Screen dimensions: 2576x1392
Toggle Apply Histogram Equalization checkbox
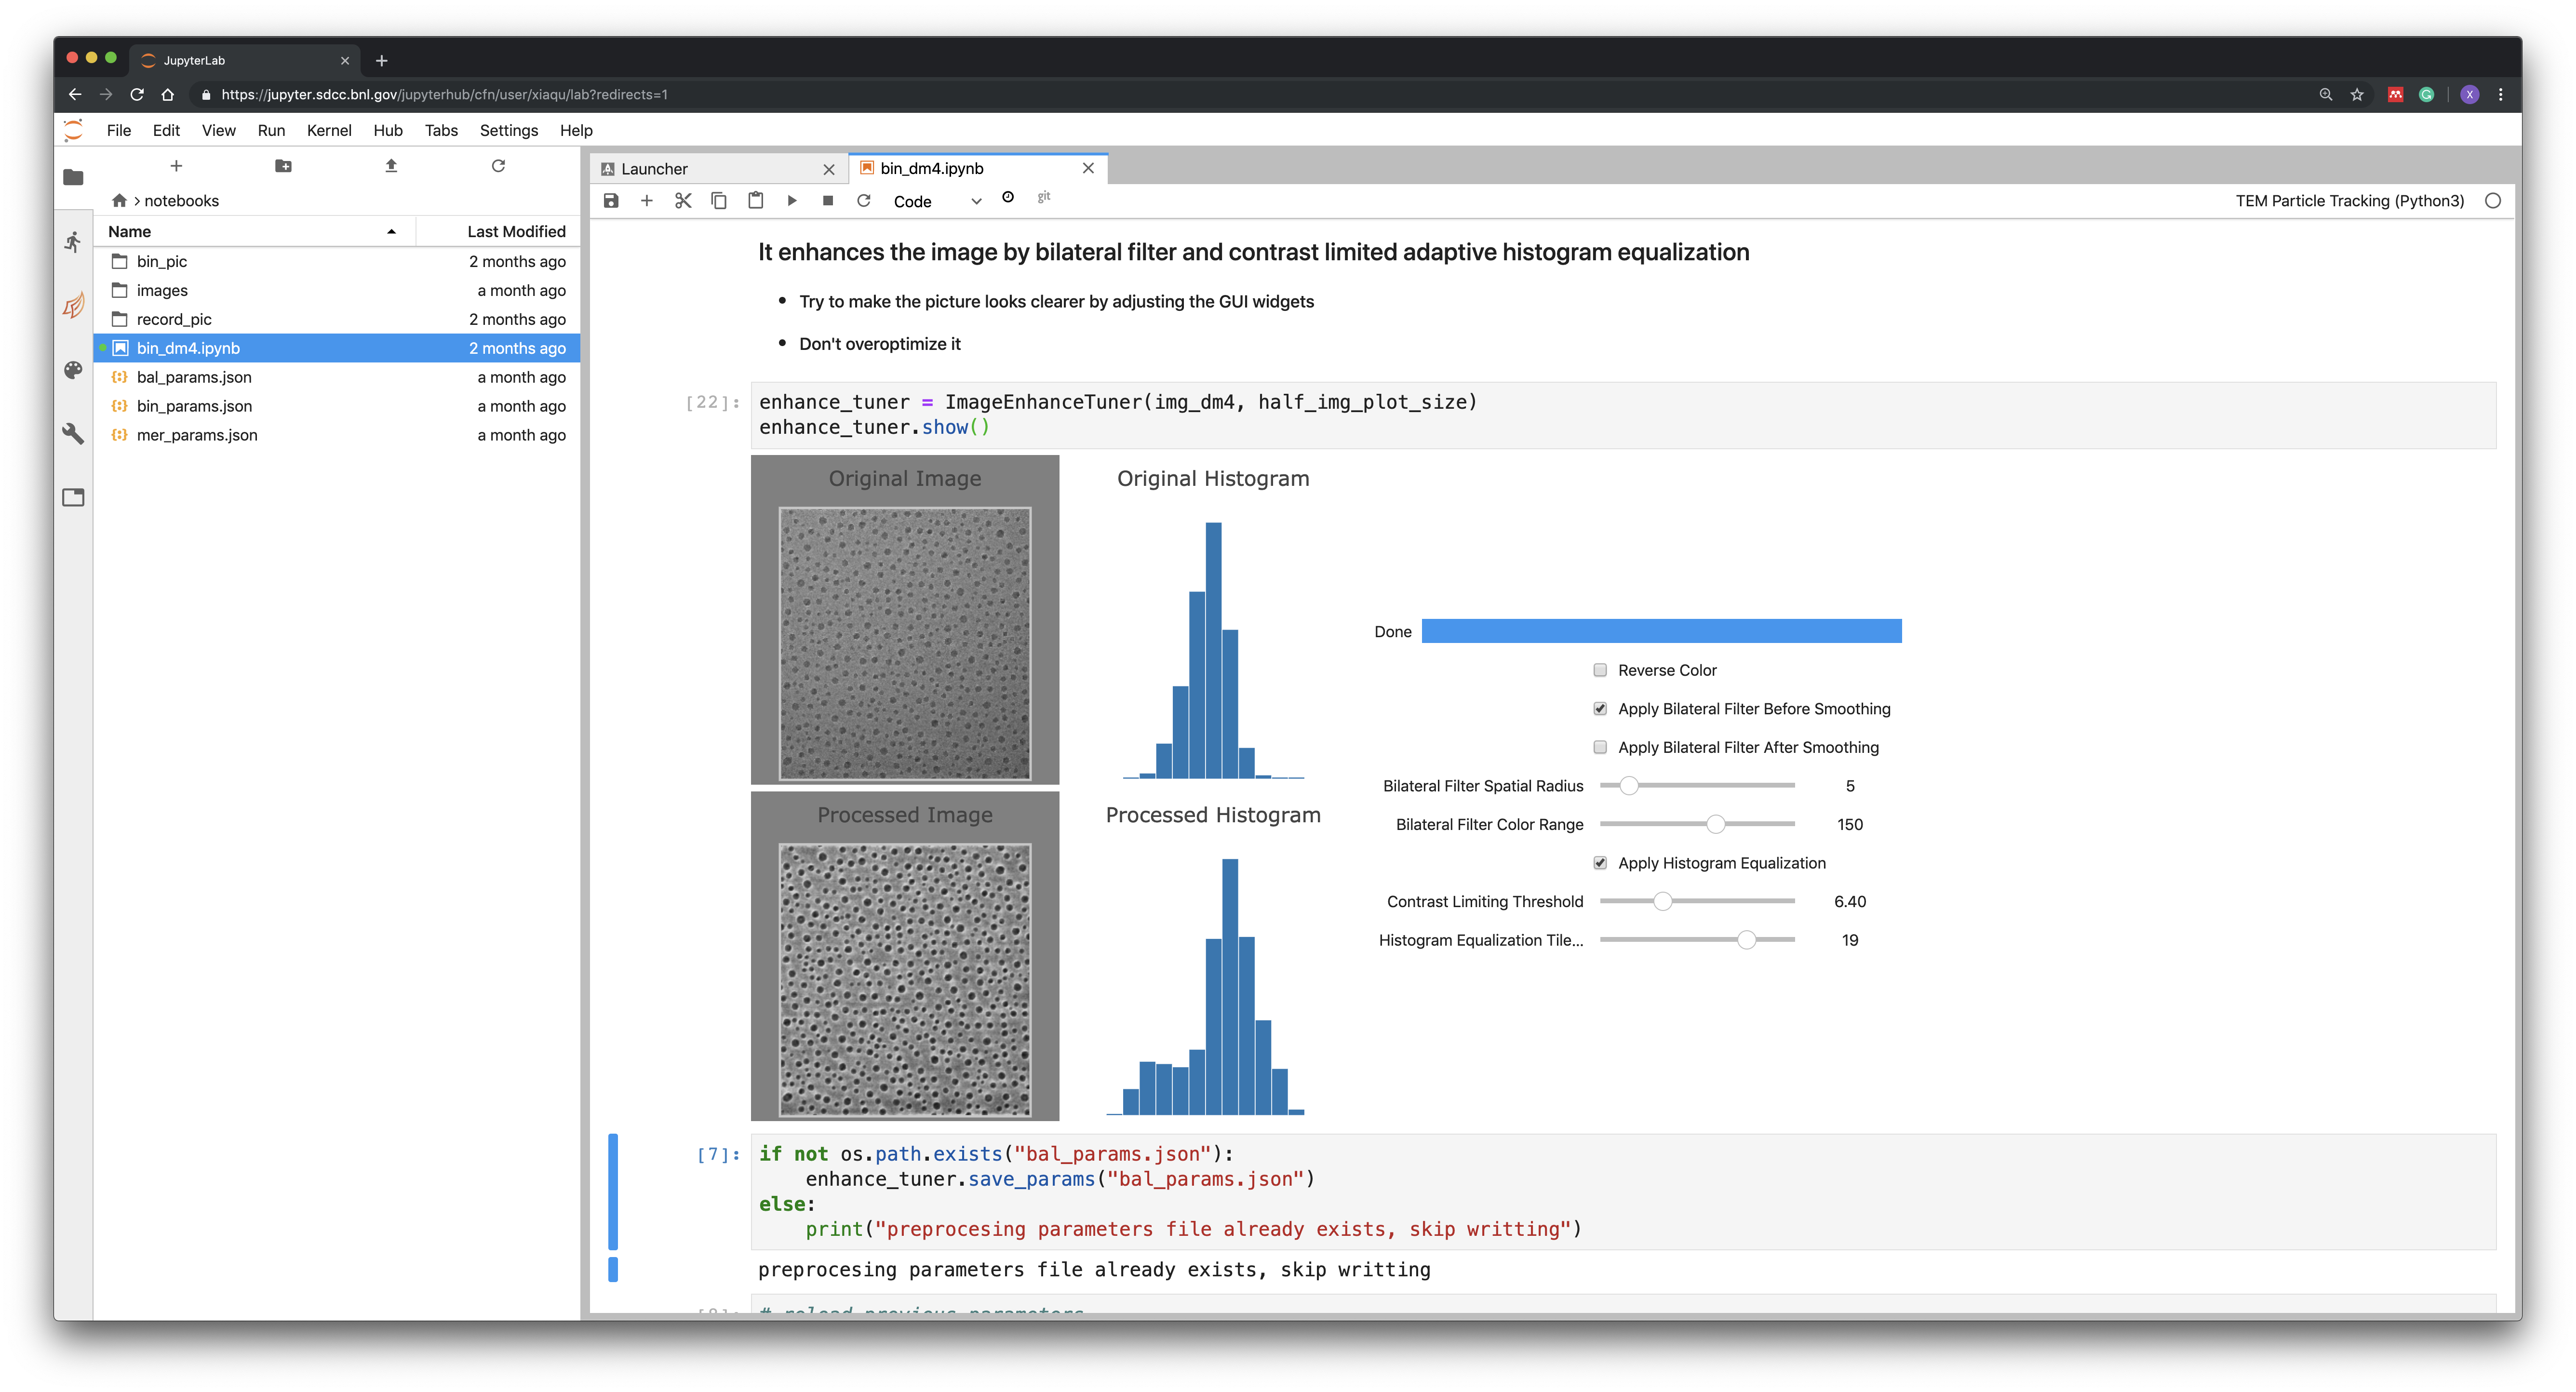[1600, 863]
